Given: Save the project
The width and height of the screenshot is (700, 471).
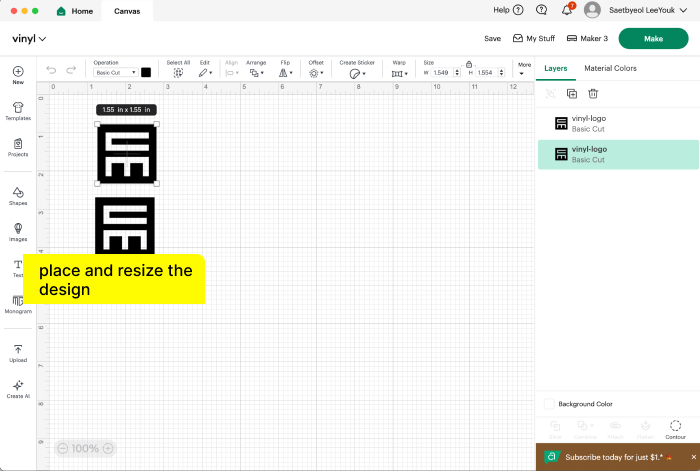Looking at the screenshot, I should point(492,38).
